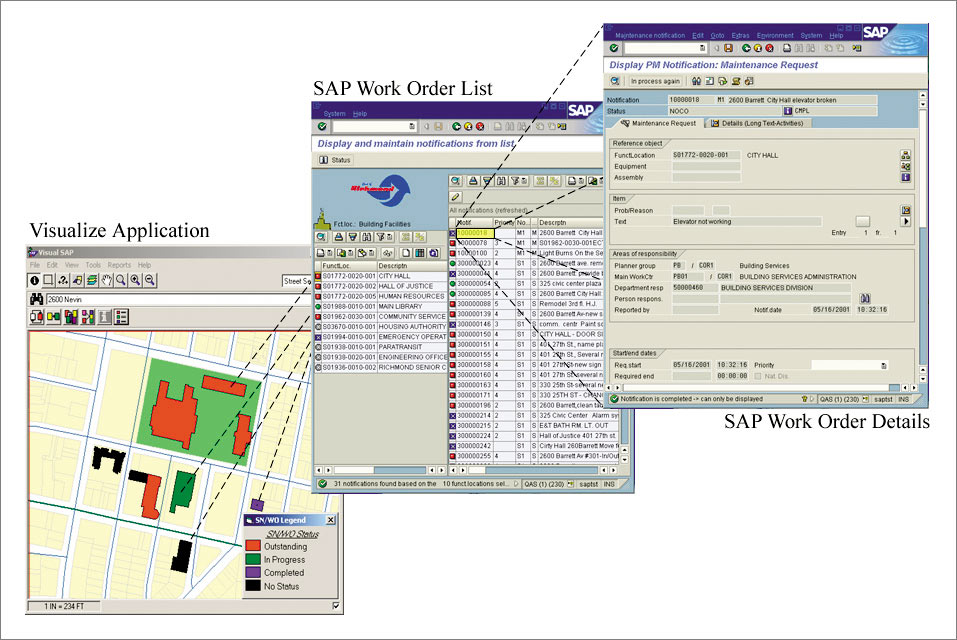
Task: Click the red Outstanding legend swatch
Action: (x=253, y=546)
